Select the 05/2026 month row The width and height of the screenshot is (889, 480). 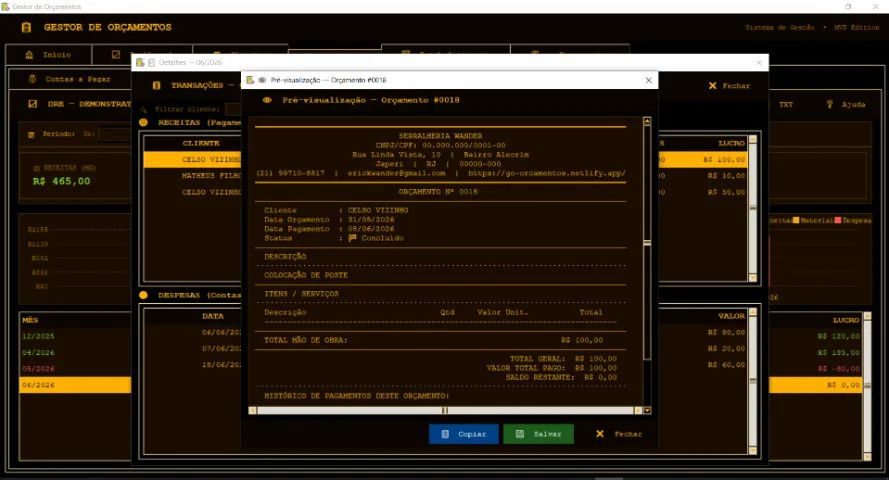(75, 368)
